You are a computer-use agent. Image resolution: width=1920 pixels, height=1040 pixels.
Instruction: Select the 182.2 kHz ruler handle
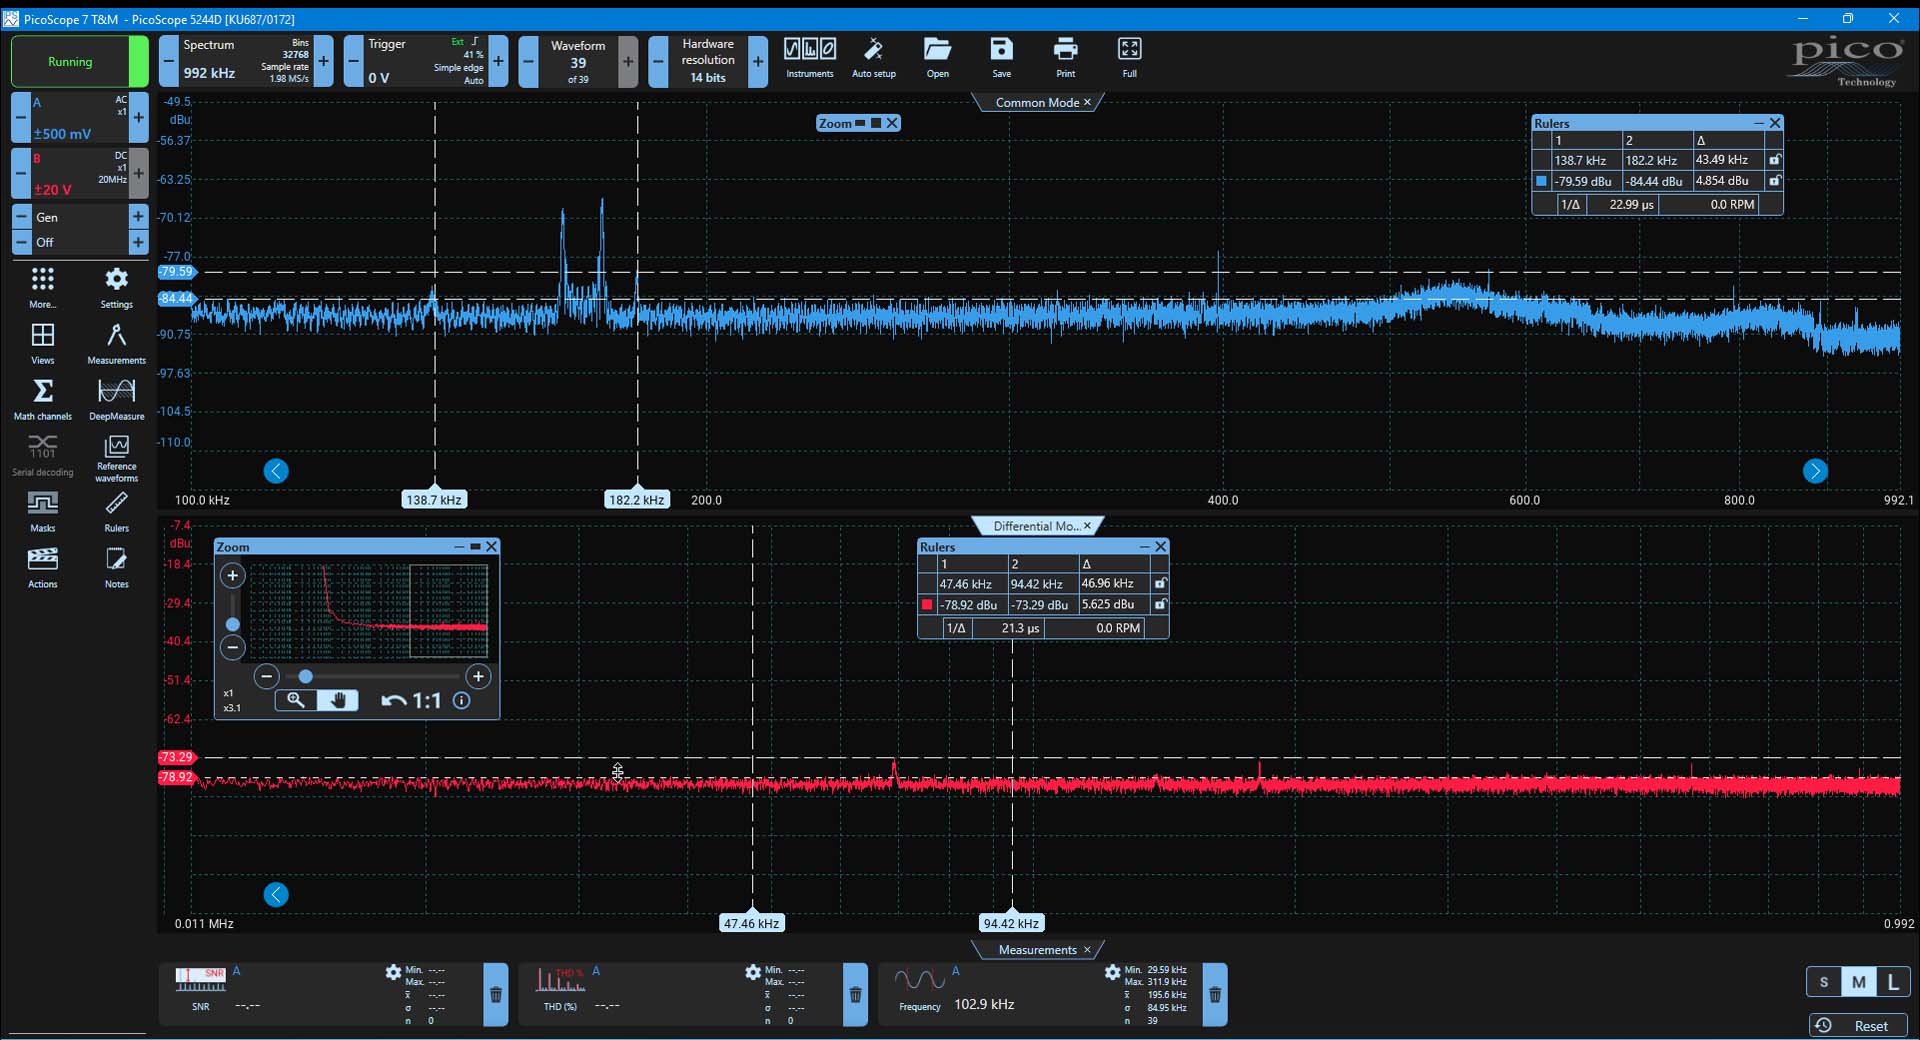(637, 500)
